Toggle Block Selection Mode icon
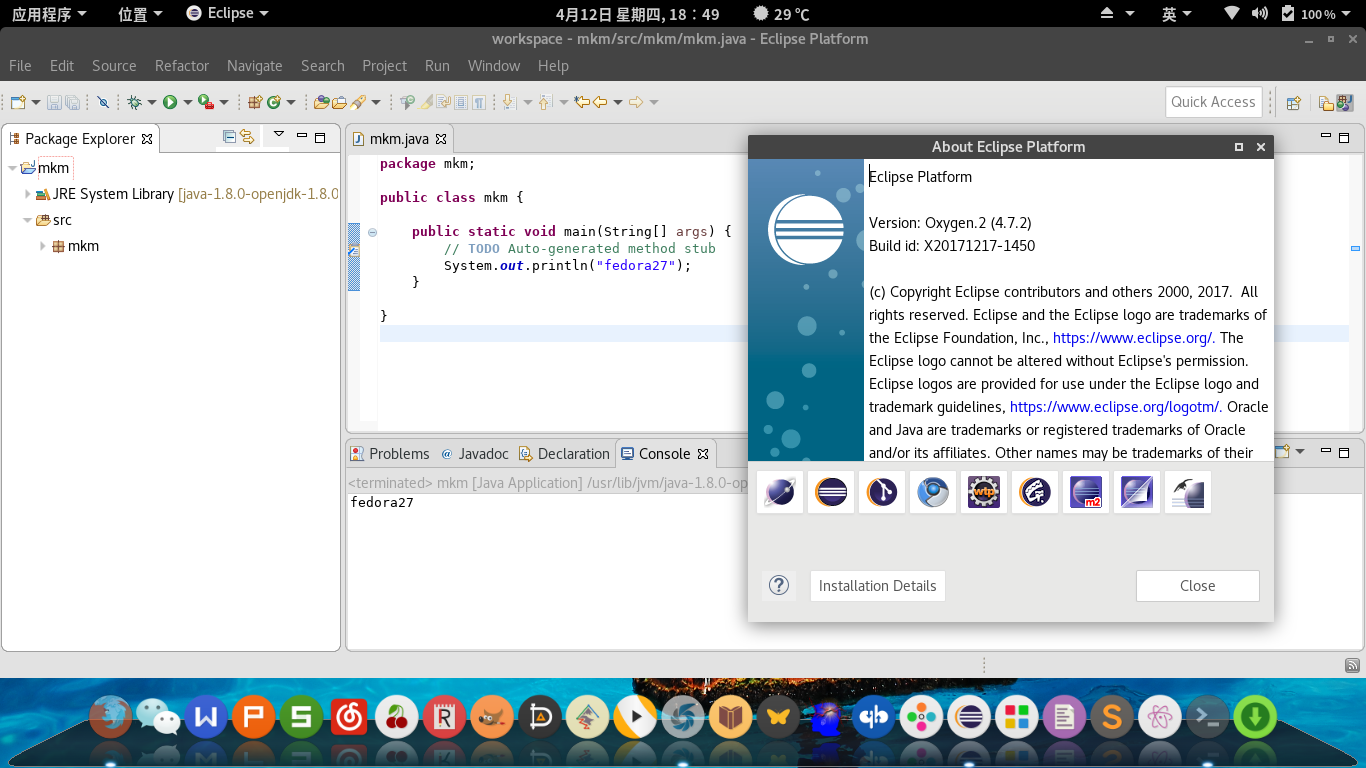 coord(461,102)
